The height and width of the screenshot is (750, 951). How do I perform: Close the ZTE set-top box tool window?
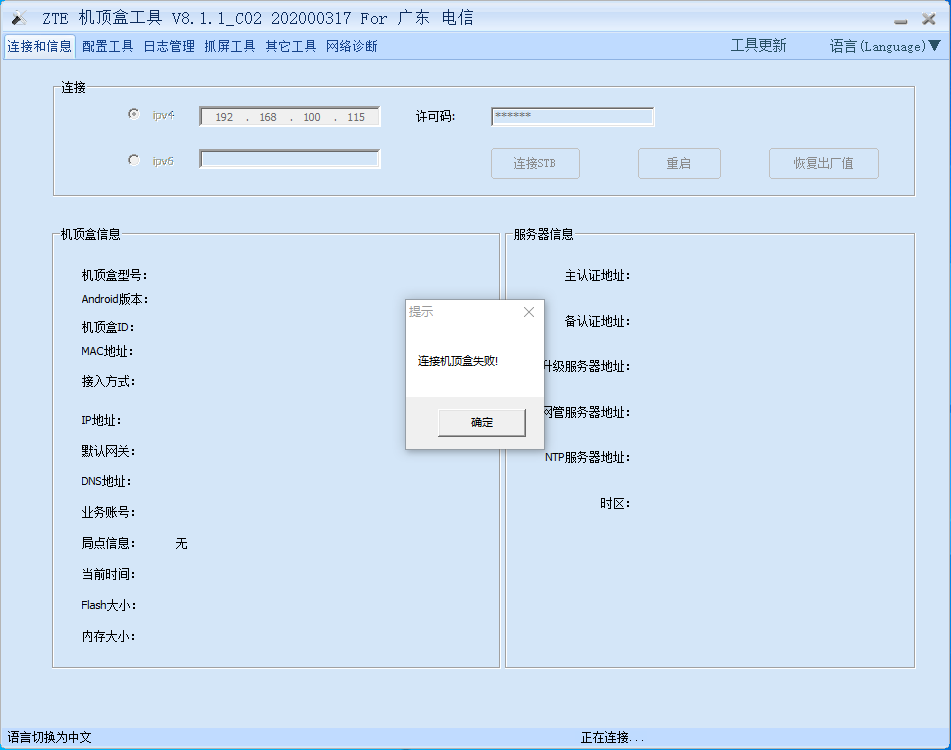[929, 19]
